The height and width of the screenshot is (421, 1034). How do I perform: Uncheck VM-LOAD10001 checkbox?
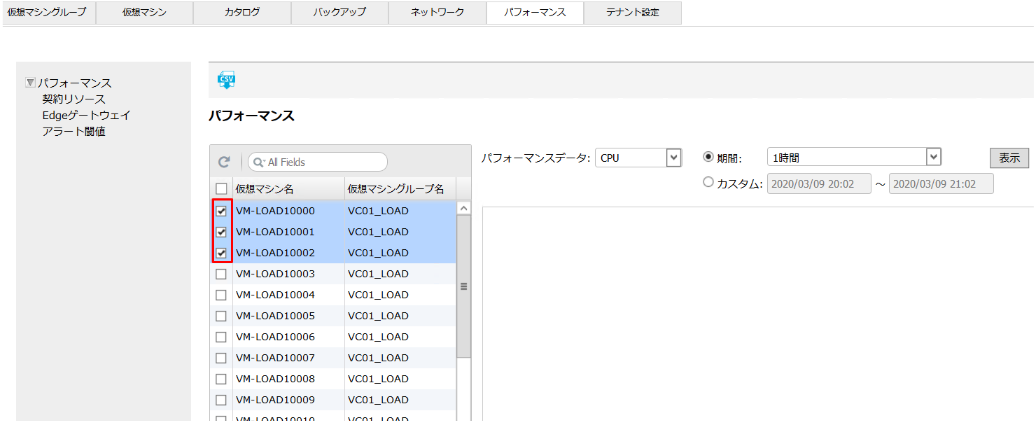tap(222, 232)
